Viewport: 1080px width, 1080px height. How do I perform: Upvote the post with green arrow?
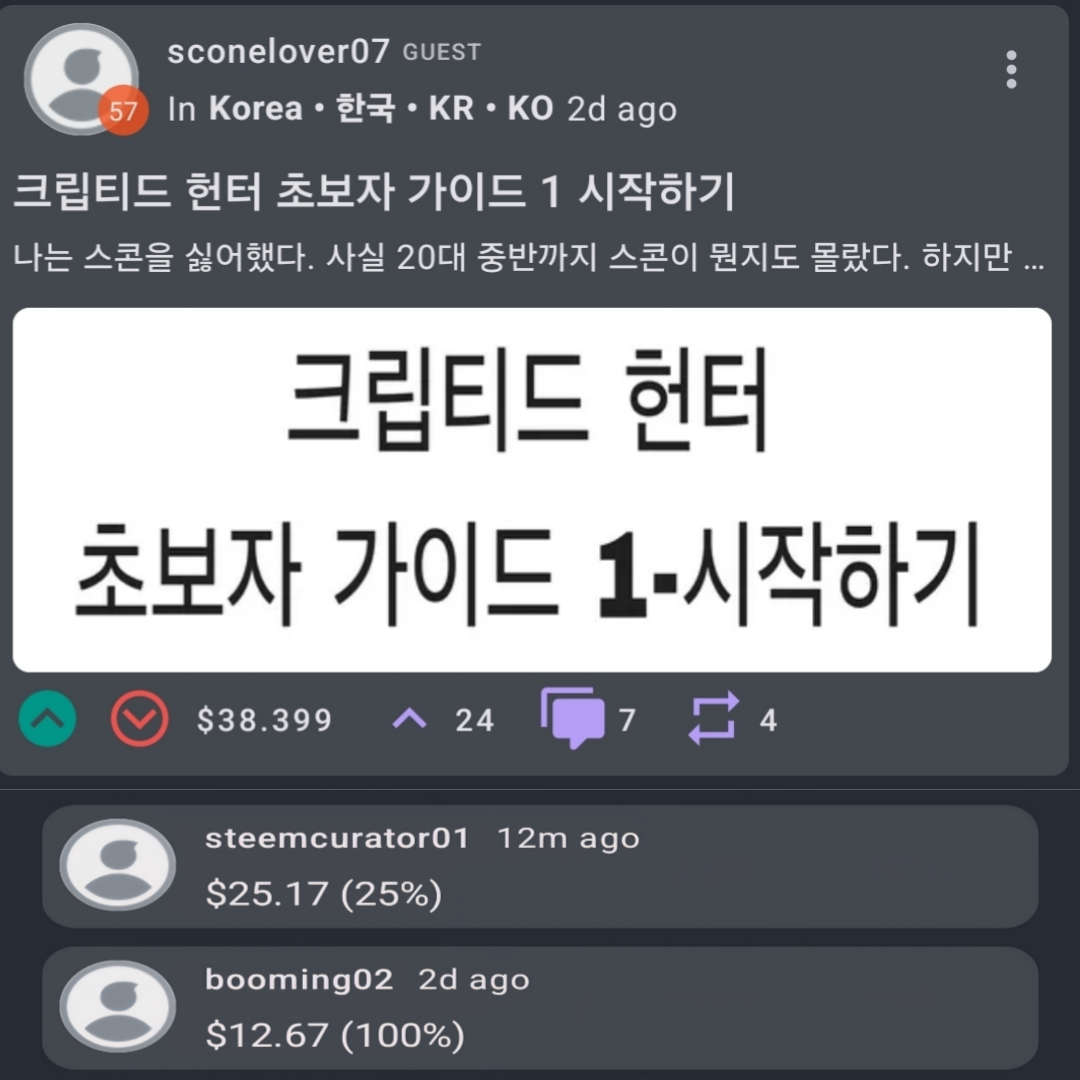tap(47, 719)
